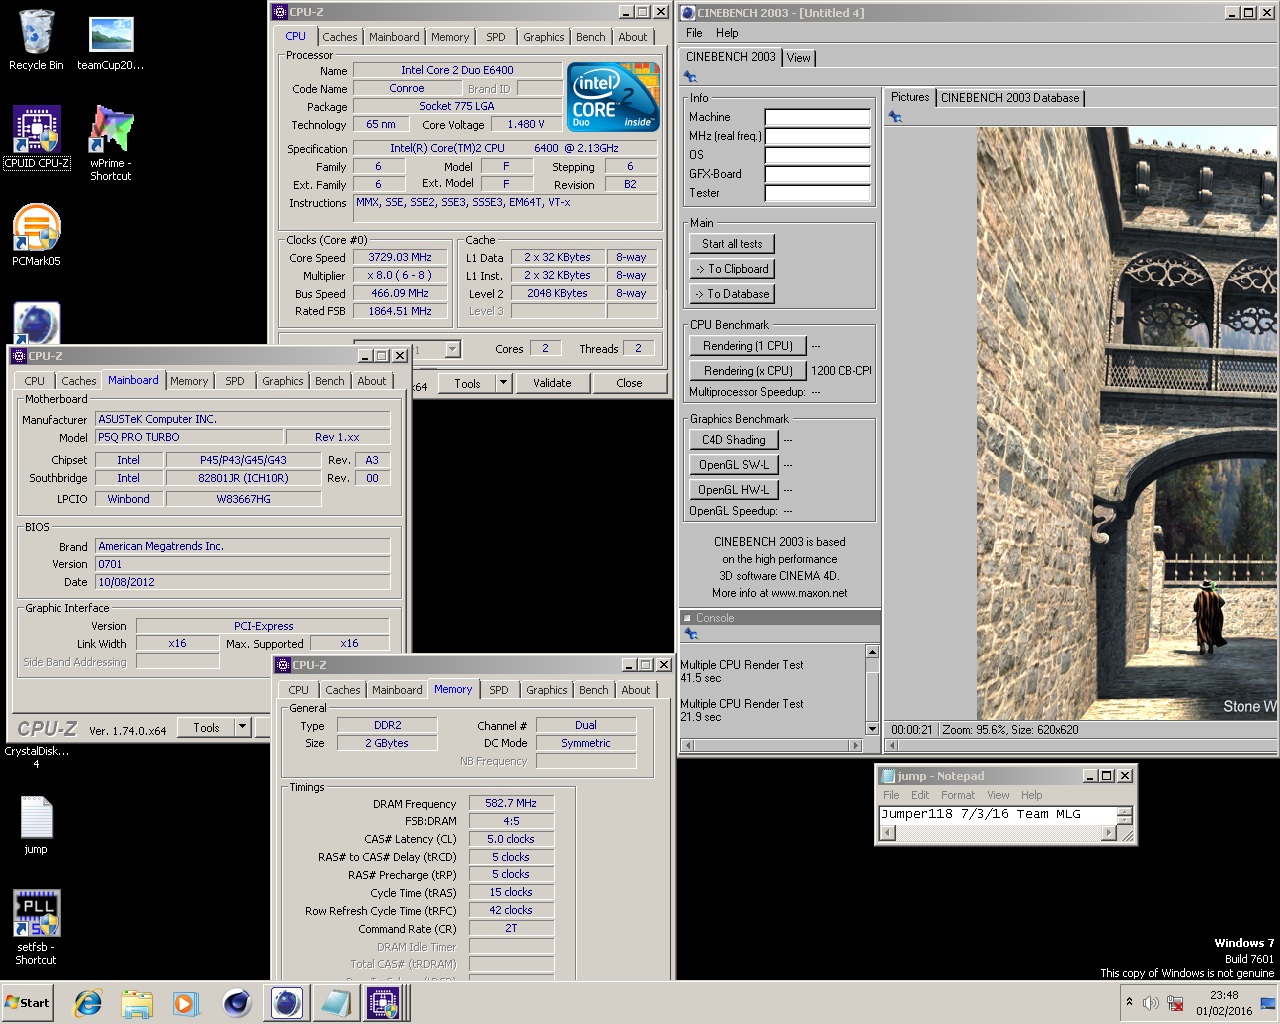Click Notepad horizontal scrollbar right arrow
1280x1024 pixels.
pos(1109,833)
